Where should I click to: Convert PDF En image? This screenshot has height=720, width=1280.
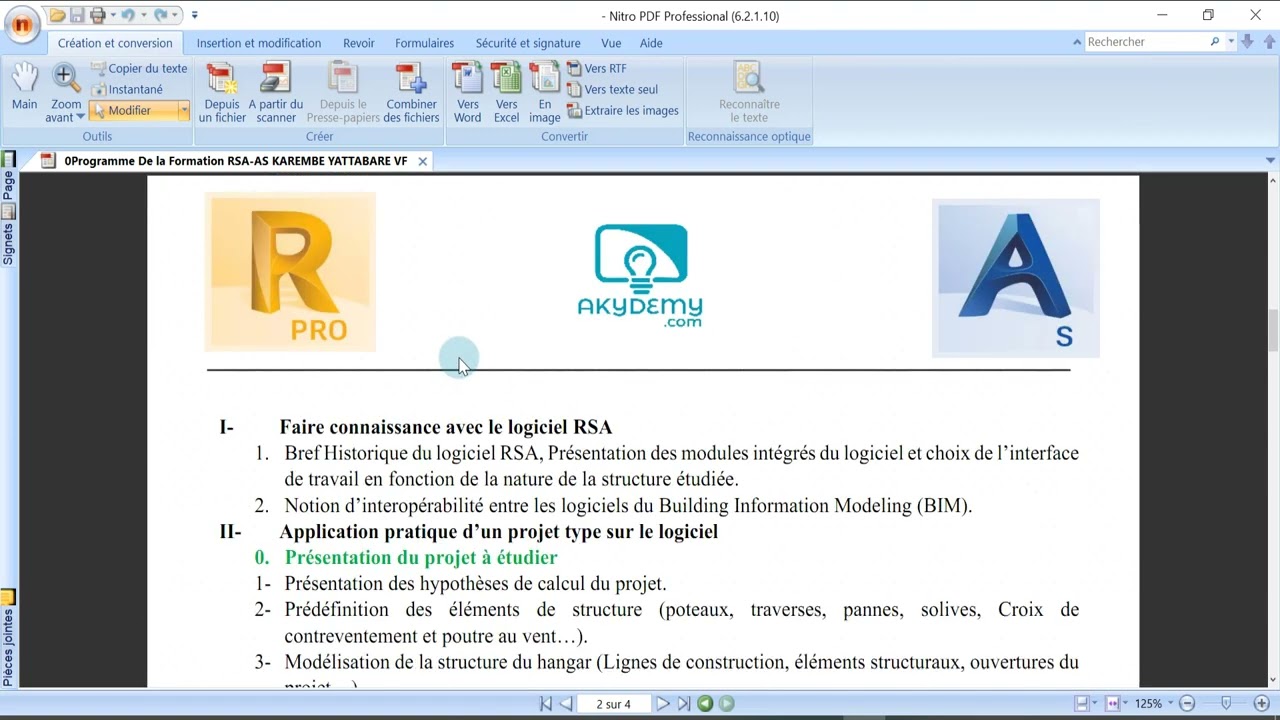click(544, 93)
